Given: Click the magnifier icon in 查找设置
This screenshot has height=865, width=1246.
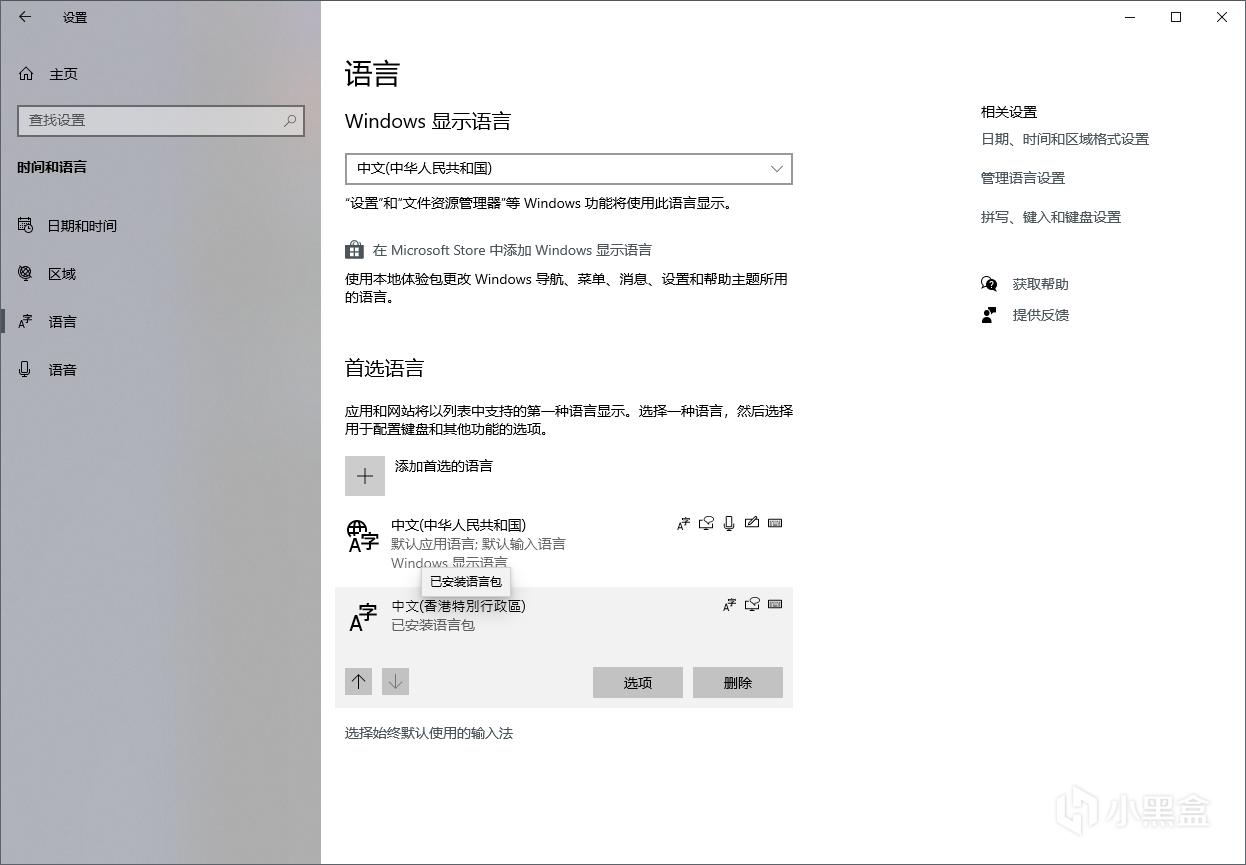Looking at the screenshot, I should click(290, 120).
